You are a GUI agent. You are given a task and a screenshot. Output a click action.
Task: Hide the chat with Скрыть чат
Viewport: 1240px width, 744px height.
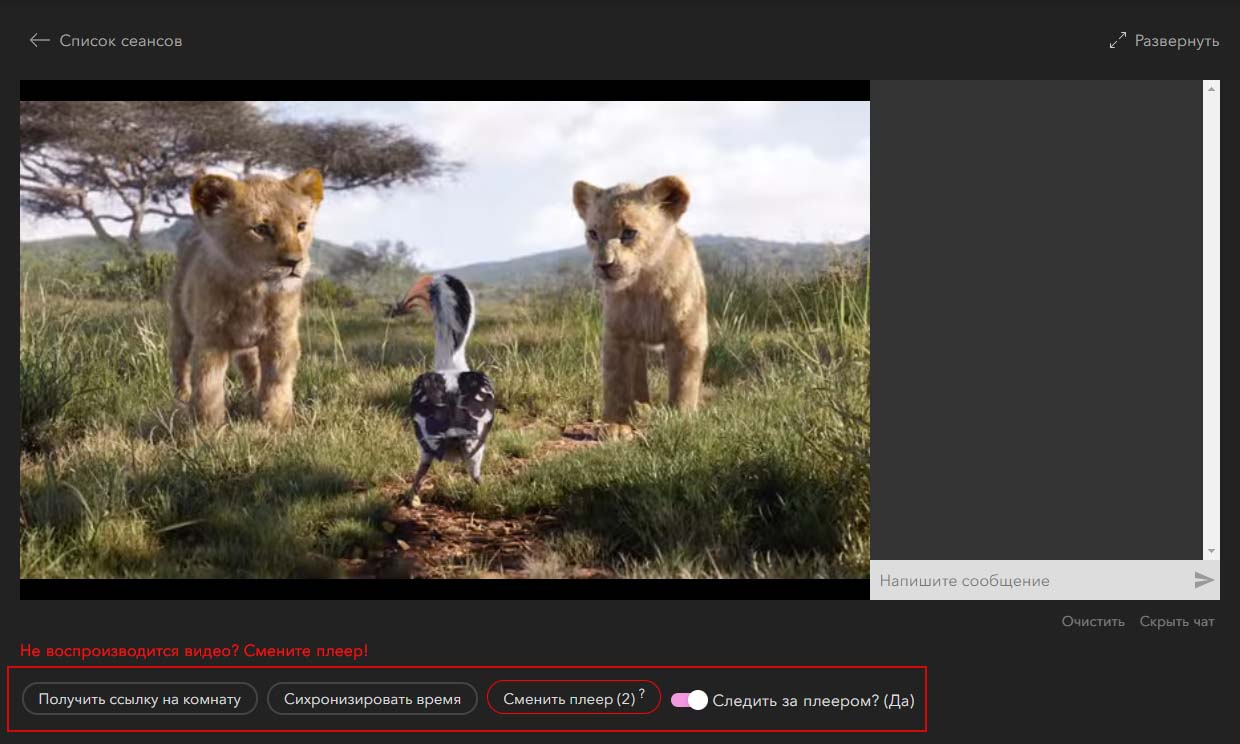[x=1177, y=621]
